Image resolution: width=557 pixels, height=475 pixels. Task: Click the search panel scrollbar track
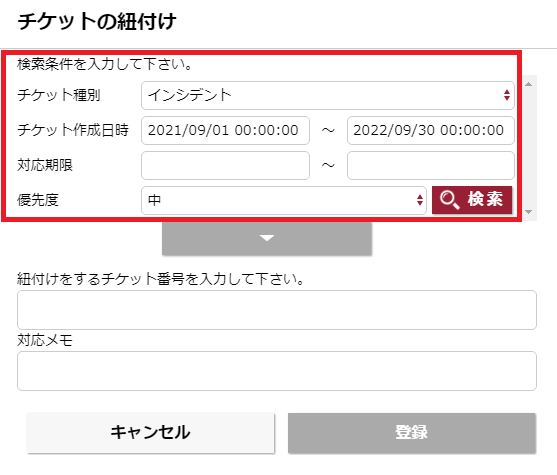[529, 148]
